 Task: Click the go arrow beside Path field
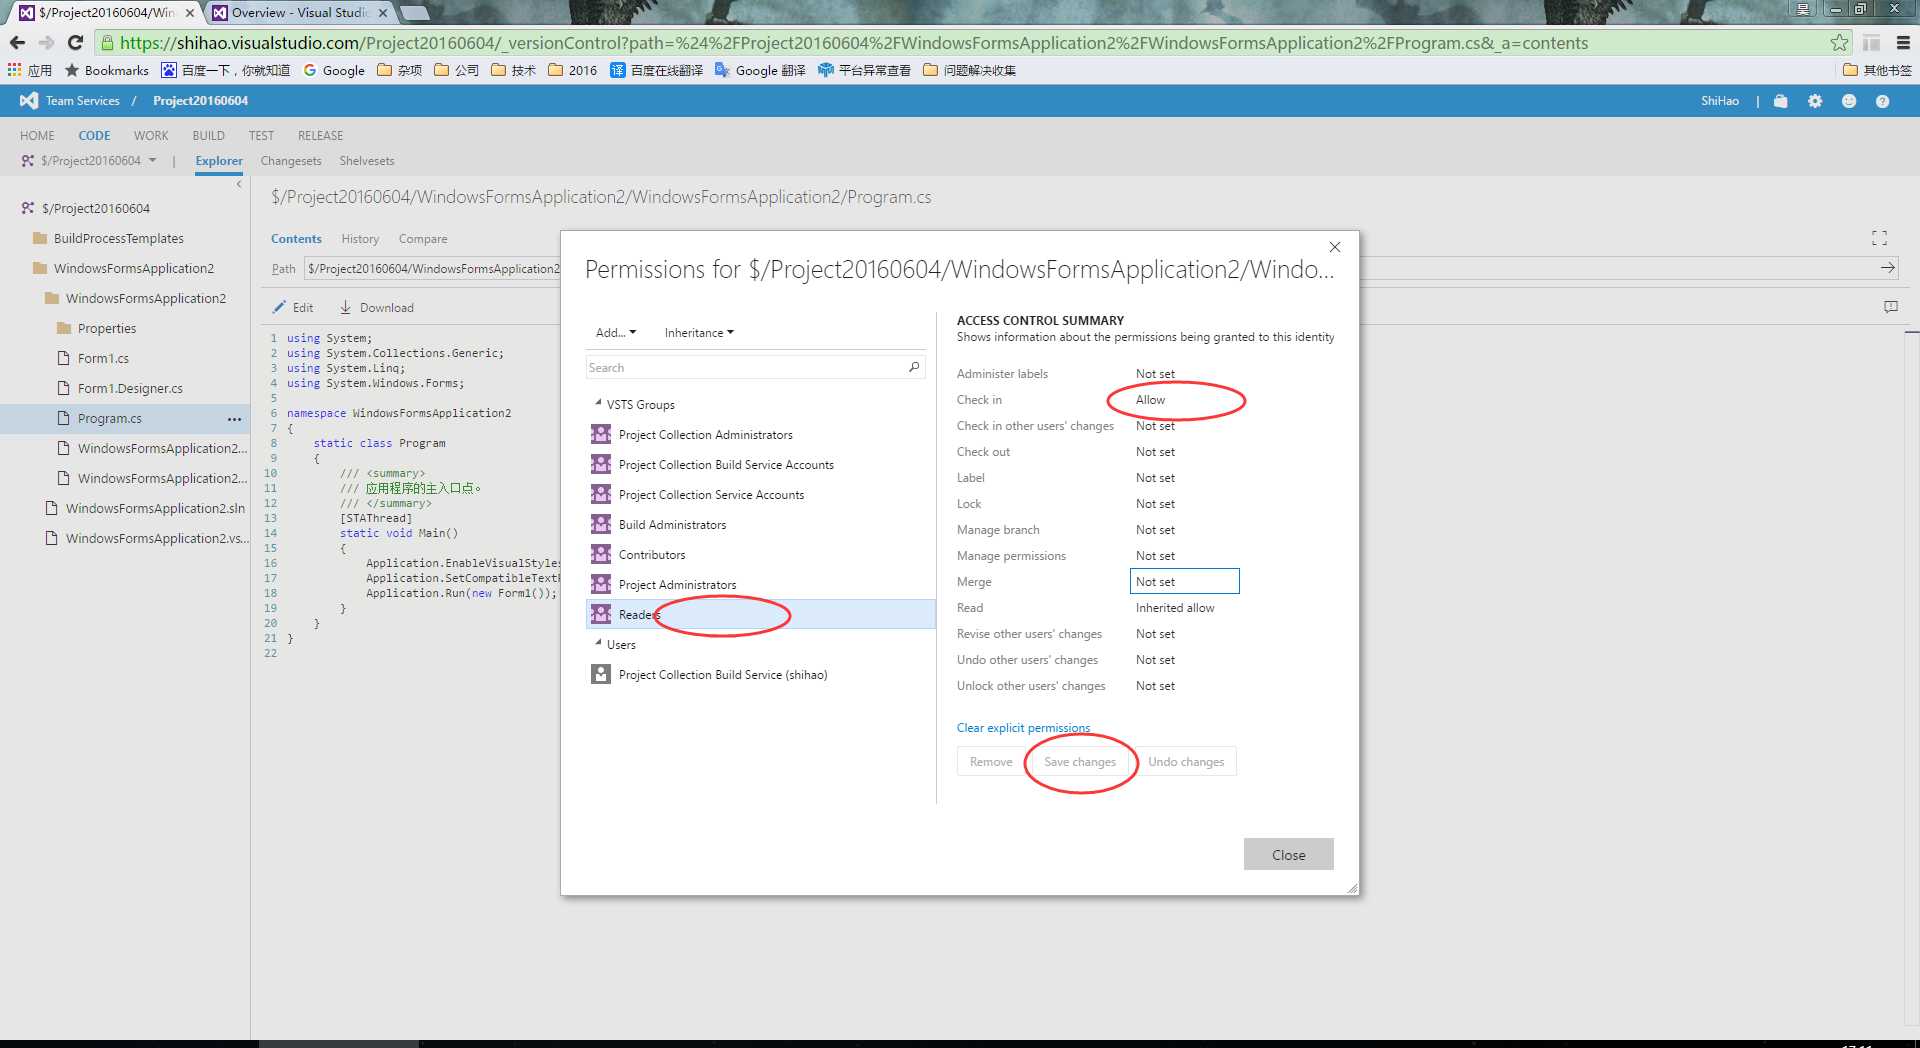point(1887,268)
